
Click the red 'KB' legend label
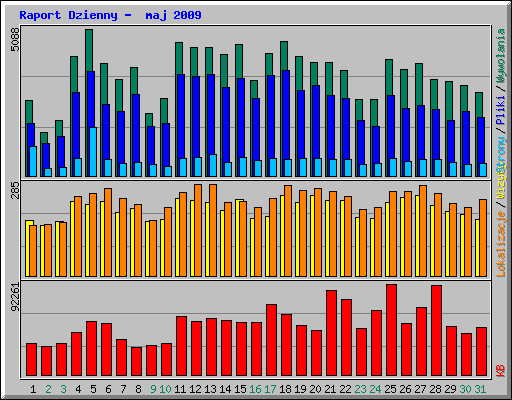point(501,371)
